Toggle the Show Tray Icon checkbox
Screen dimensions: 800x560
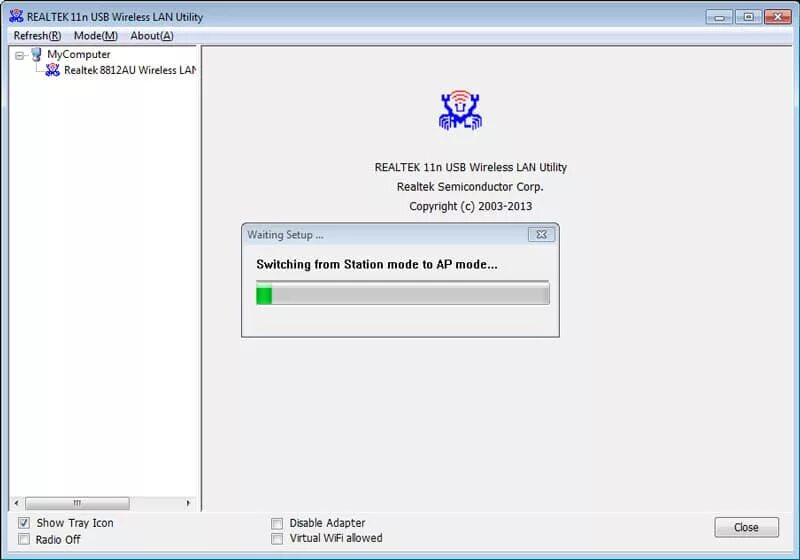click(23, 523)
